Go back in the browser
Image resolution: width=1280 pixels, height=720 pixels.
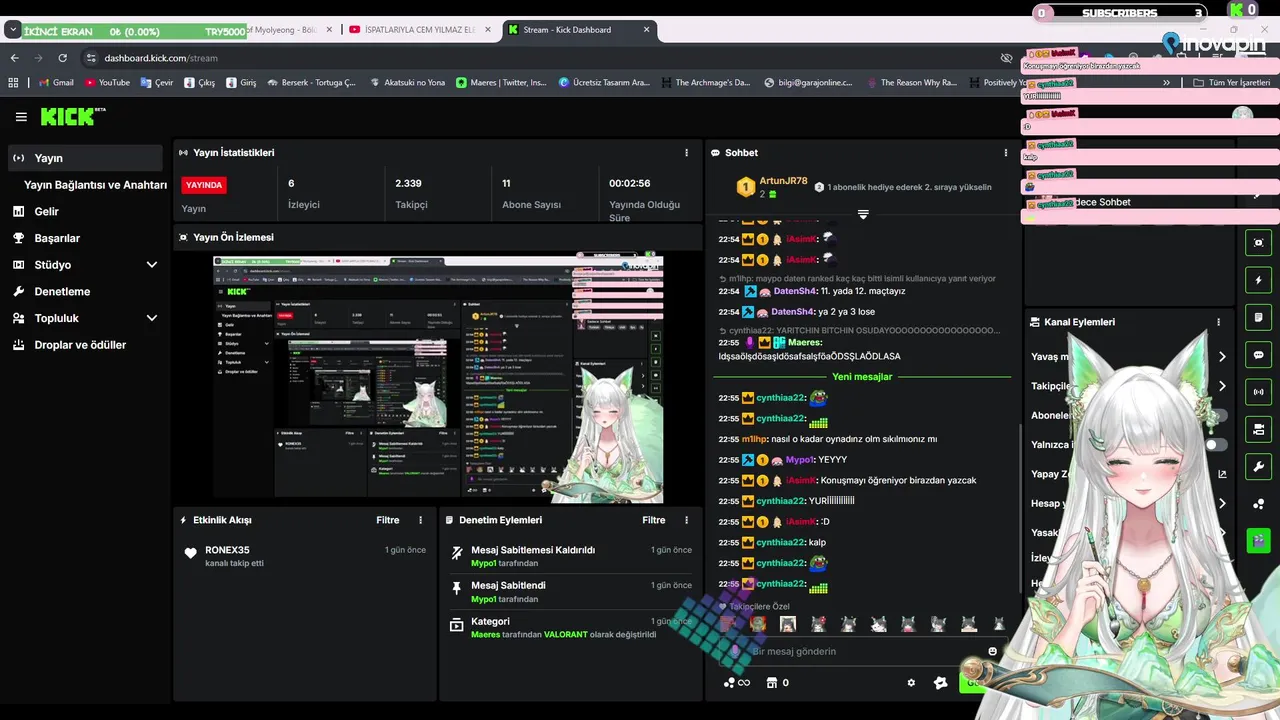tap(15, 58)
